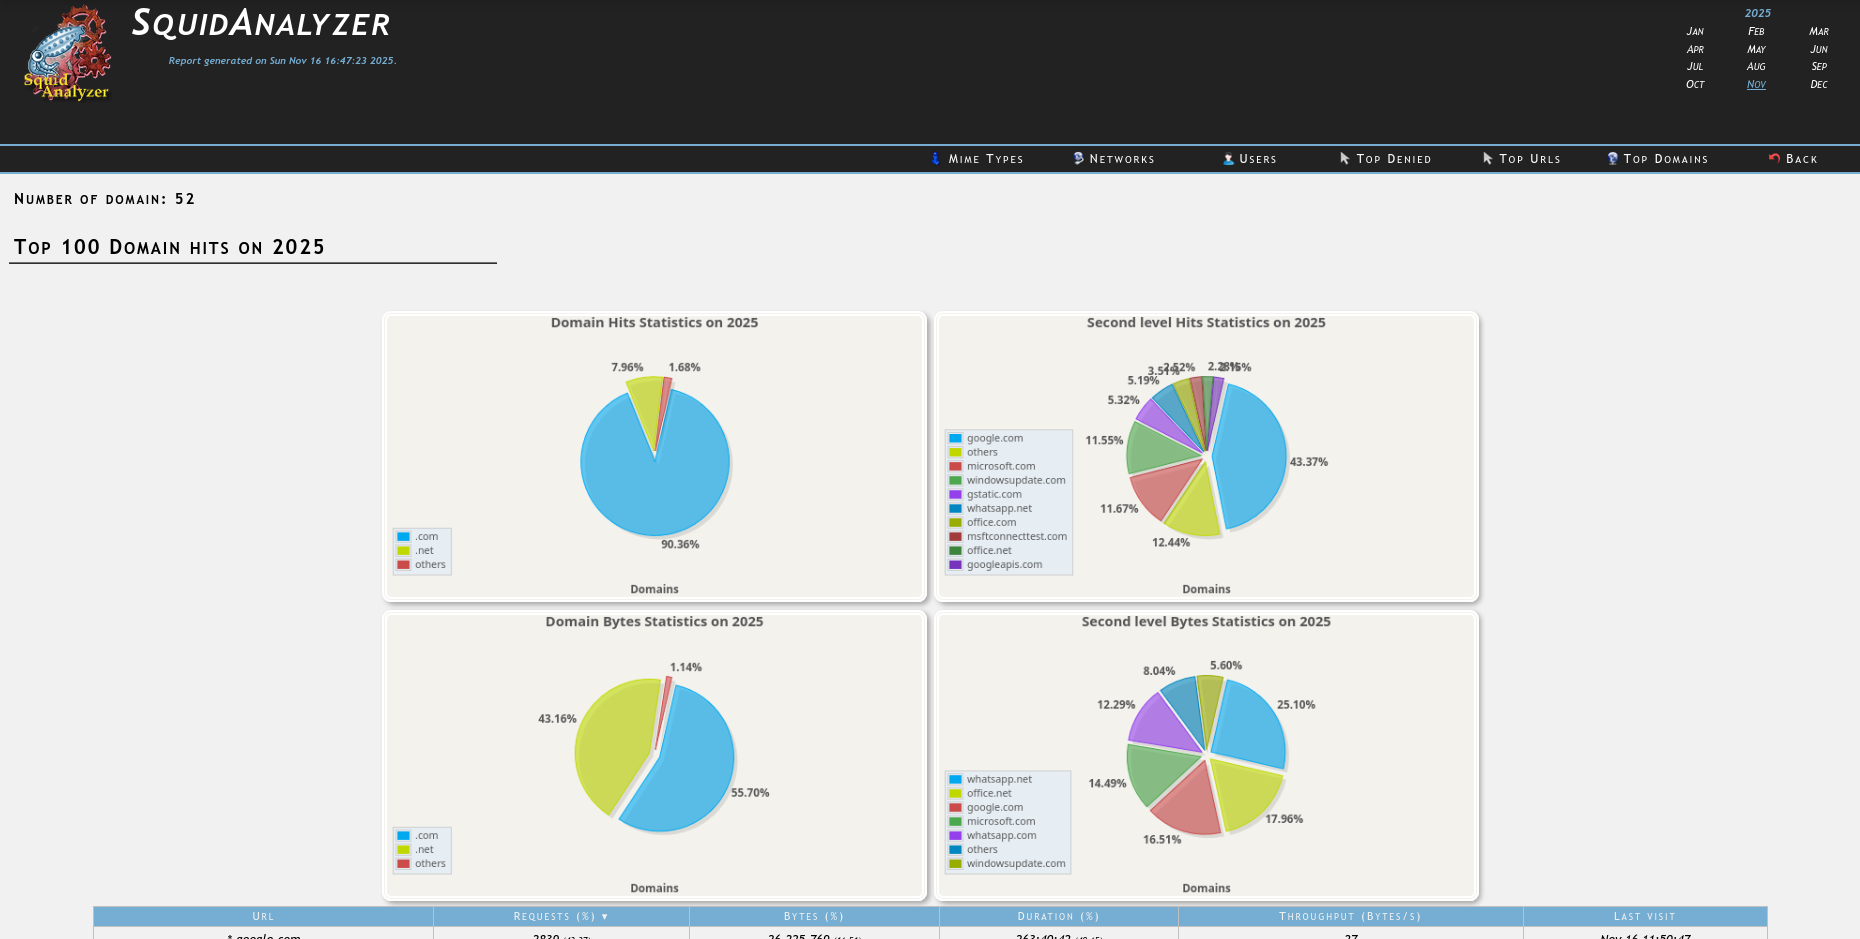Screen dimensions: 1860x939
Task: Click 'Second level Hits Statistics on 2025' title
Action: [x=1206, y=323]
